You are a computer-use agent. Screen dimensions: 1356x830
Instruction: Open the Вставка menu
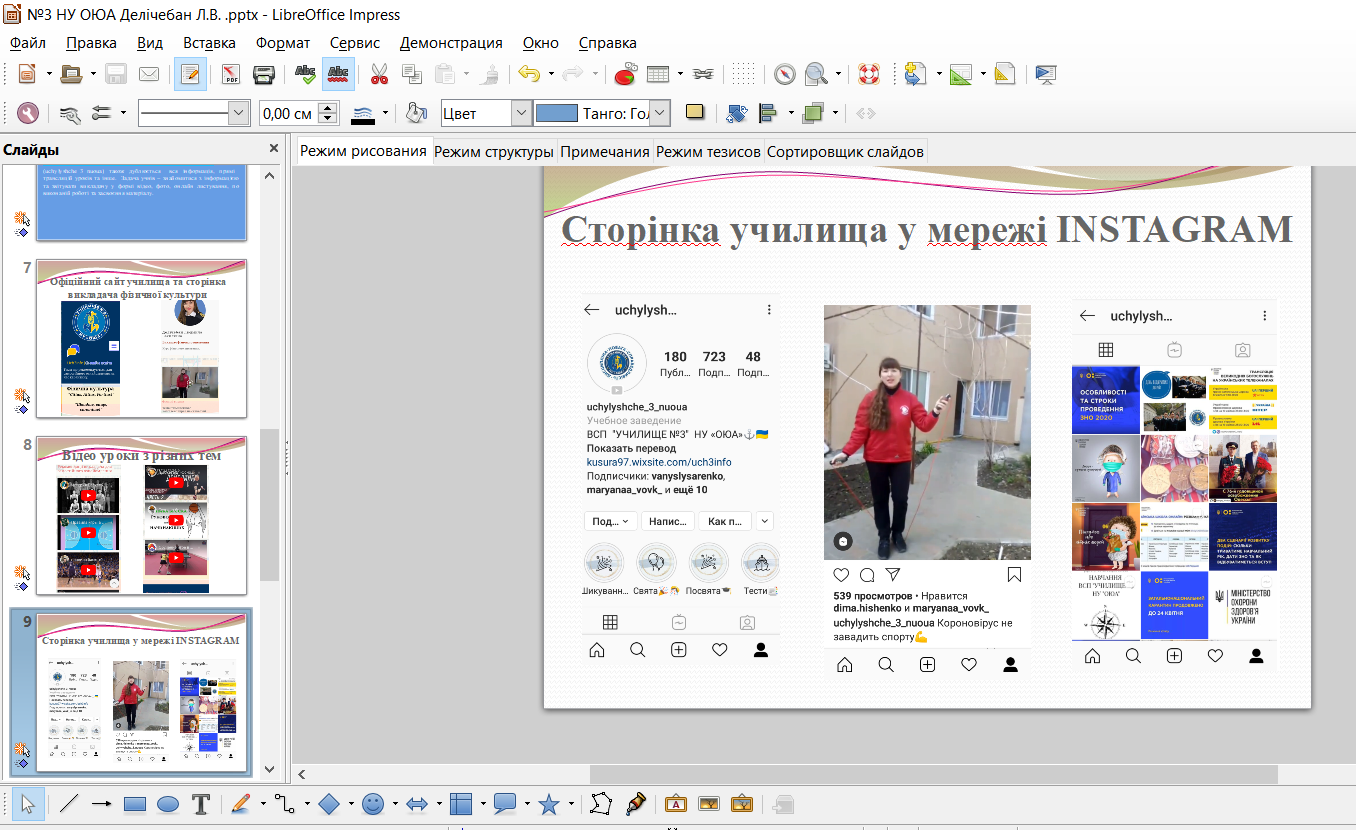coord(209,43)
